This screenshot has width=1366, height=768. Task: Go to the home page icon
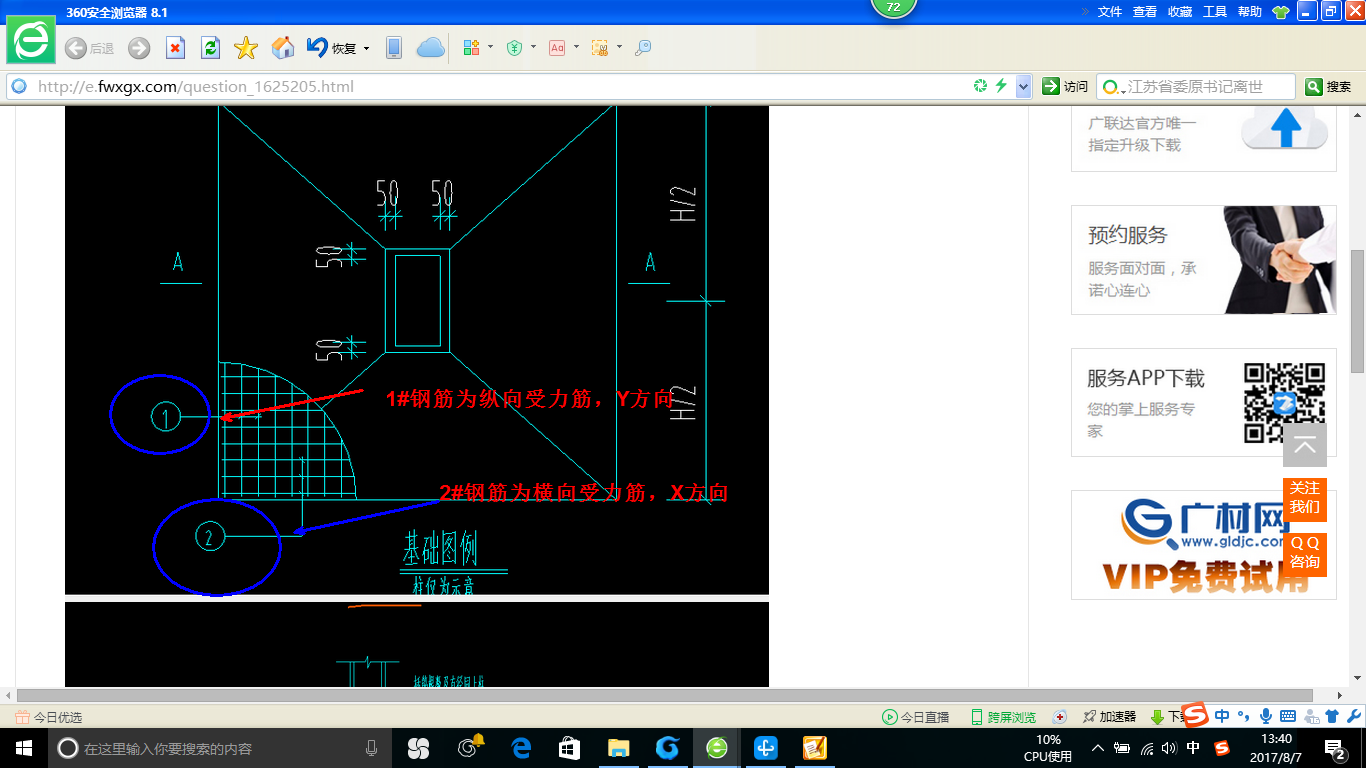(x=283, y=48)
